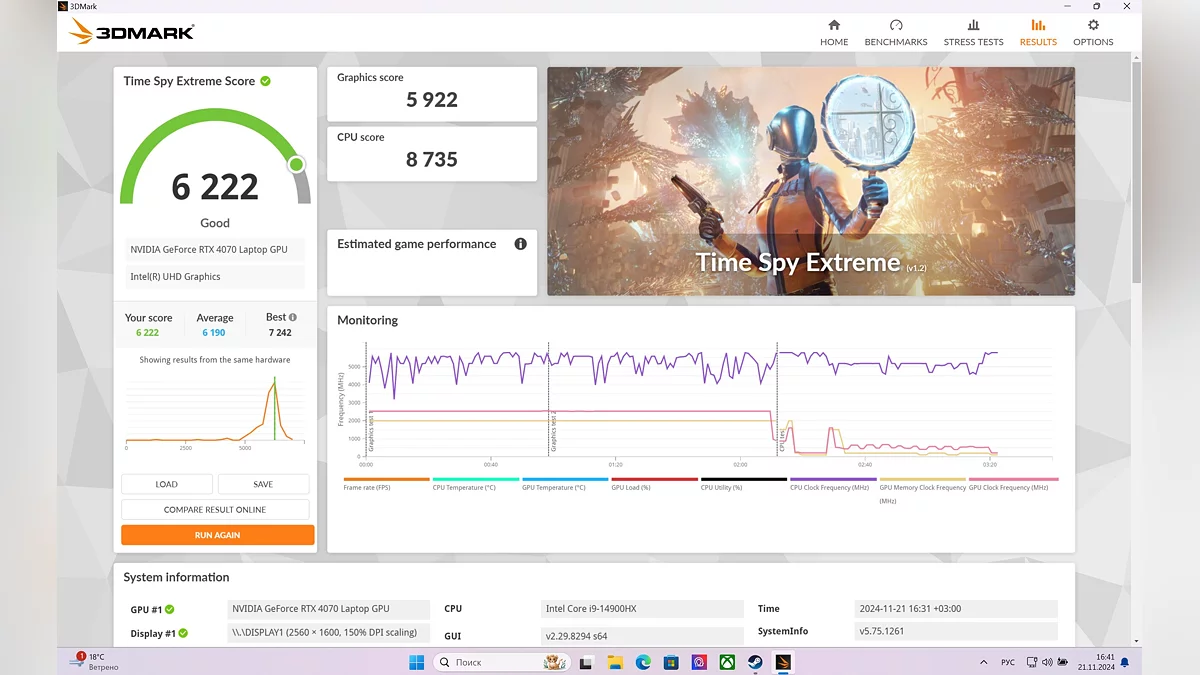Screen dimensions: 1200x675
Task: Open the Options tab
Action: (1093, 33)
